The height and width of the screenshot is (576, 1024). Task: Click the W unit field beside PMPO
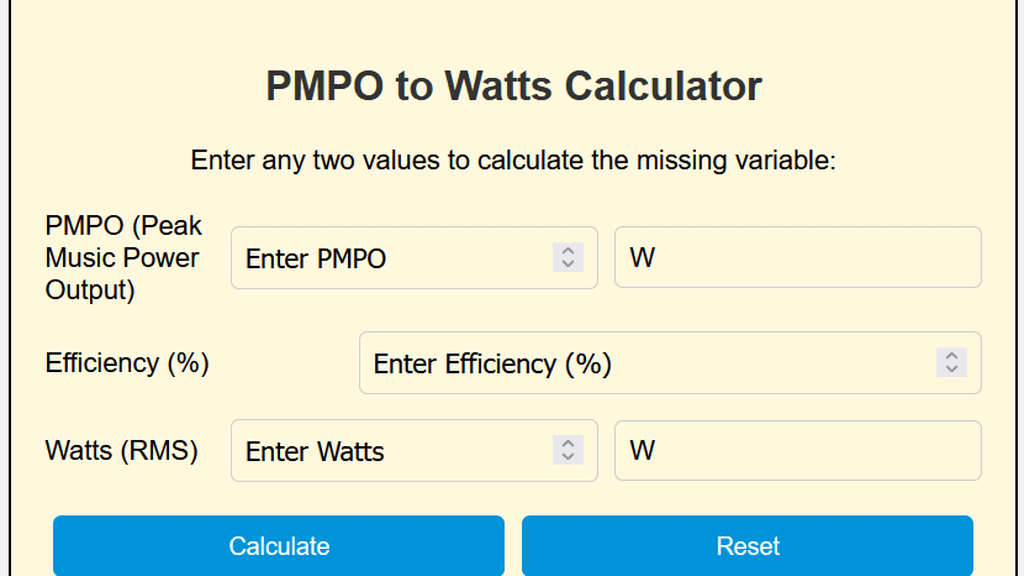tap(797, 257)
